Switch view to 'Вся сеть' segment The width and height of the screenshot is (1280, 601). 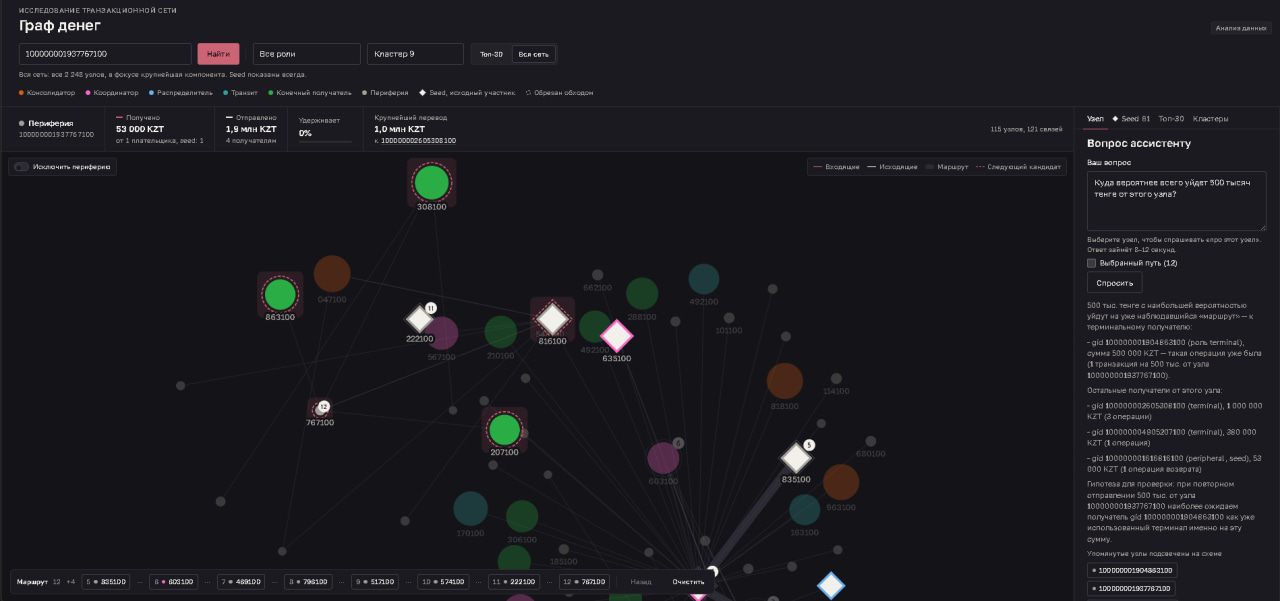(x=533, y=54)
